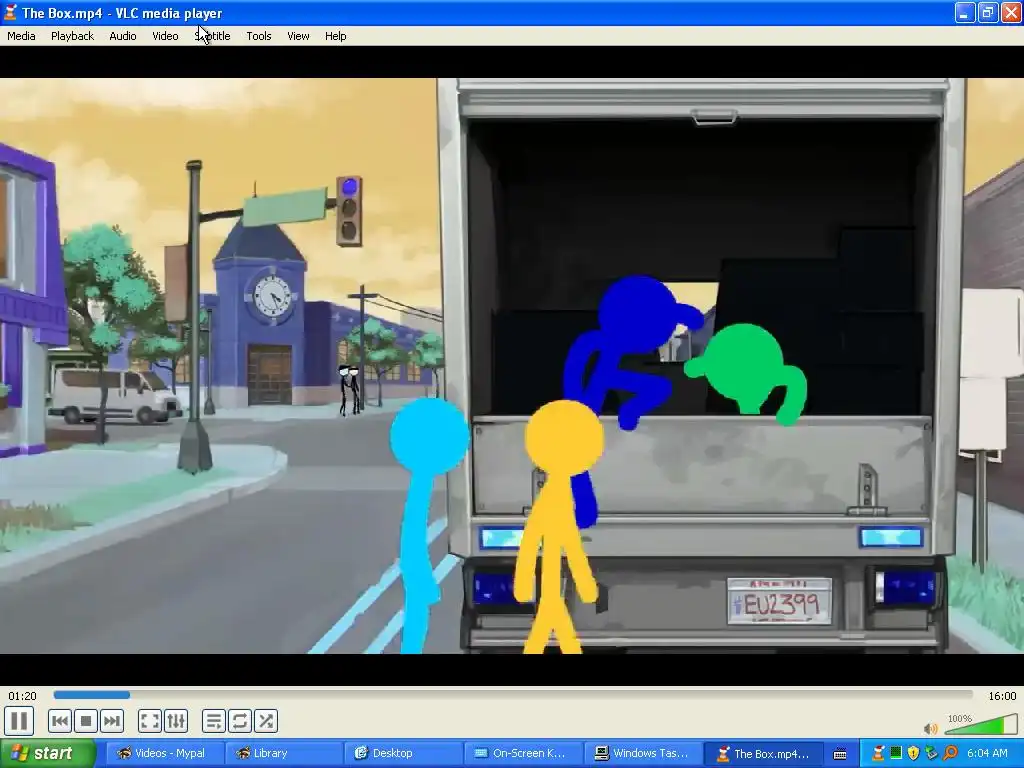Open the Help menu
Screen dimensions: 1024x768
click(x=336, y=36)
